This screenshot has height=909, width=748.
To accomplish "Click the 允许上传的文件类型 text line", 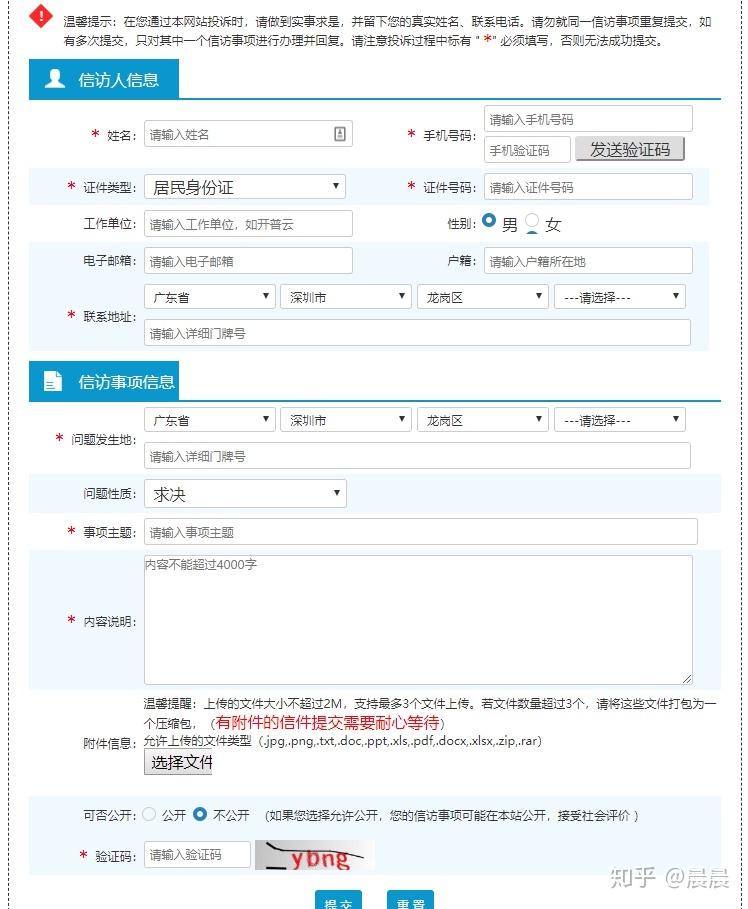I will 343,740.
